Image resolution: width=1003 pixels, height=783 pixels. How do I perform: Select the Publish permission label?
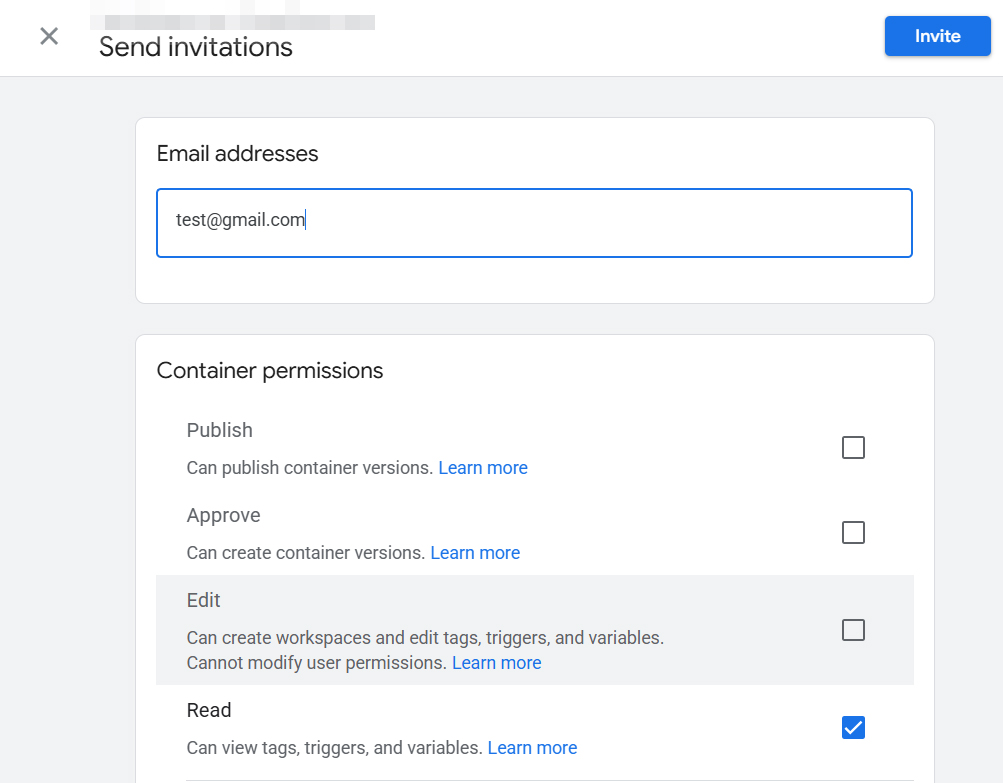[x=219, y=430]
